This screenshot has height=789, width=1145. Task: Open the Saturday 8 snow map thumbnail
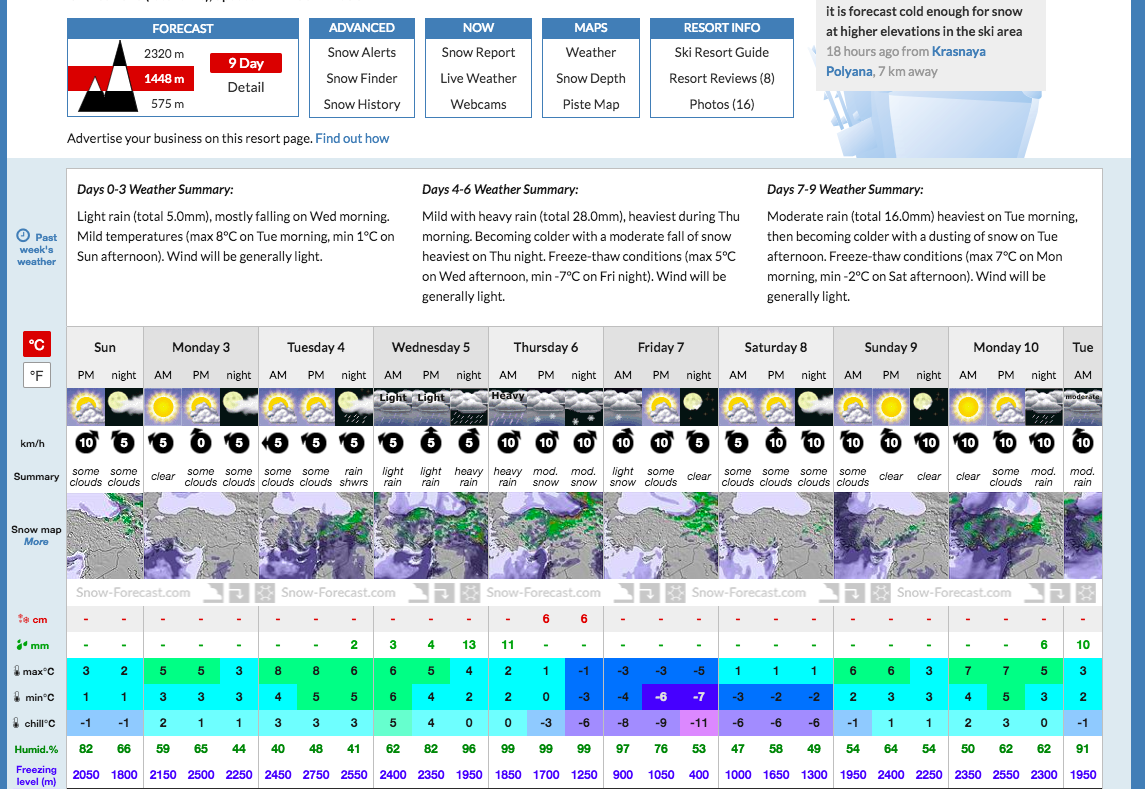coord(776,535)
